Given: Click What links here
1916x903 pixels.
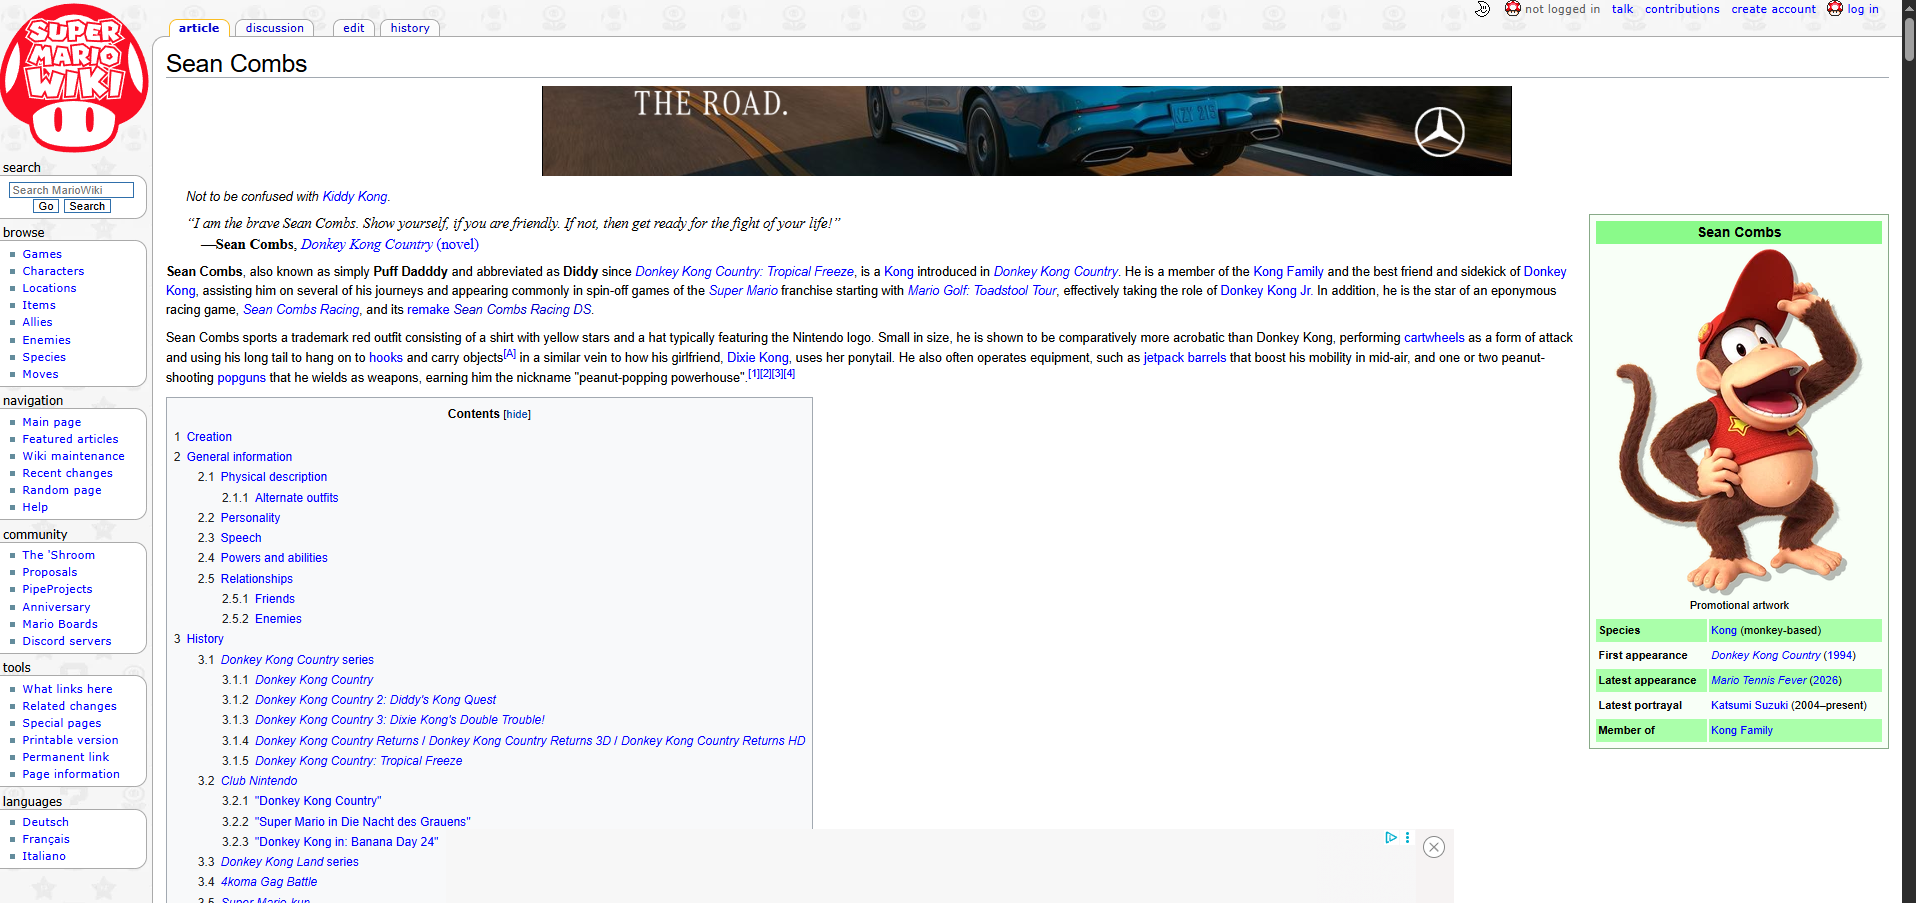Looking at the screenshot, I should click(67, 689).
